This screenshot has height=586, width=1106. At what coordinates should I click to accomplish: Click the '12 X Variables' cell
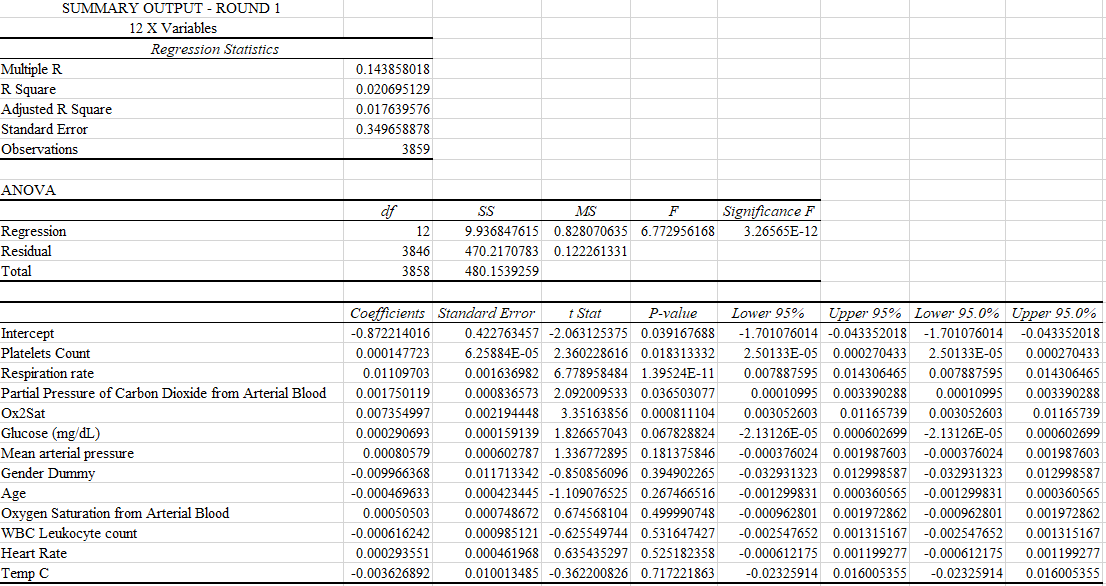(171, 28)
